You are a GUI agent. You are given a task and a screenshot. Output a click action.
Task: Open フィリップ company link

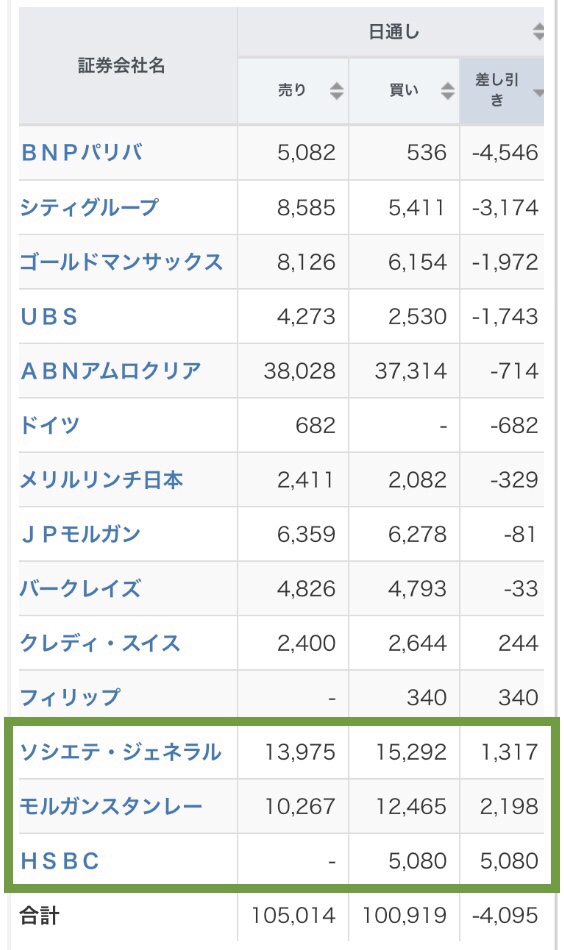tap(70, 697)
